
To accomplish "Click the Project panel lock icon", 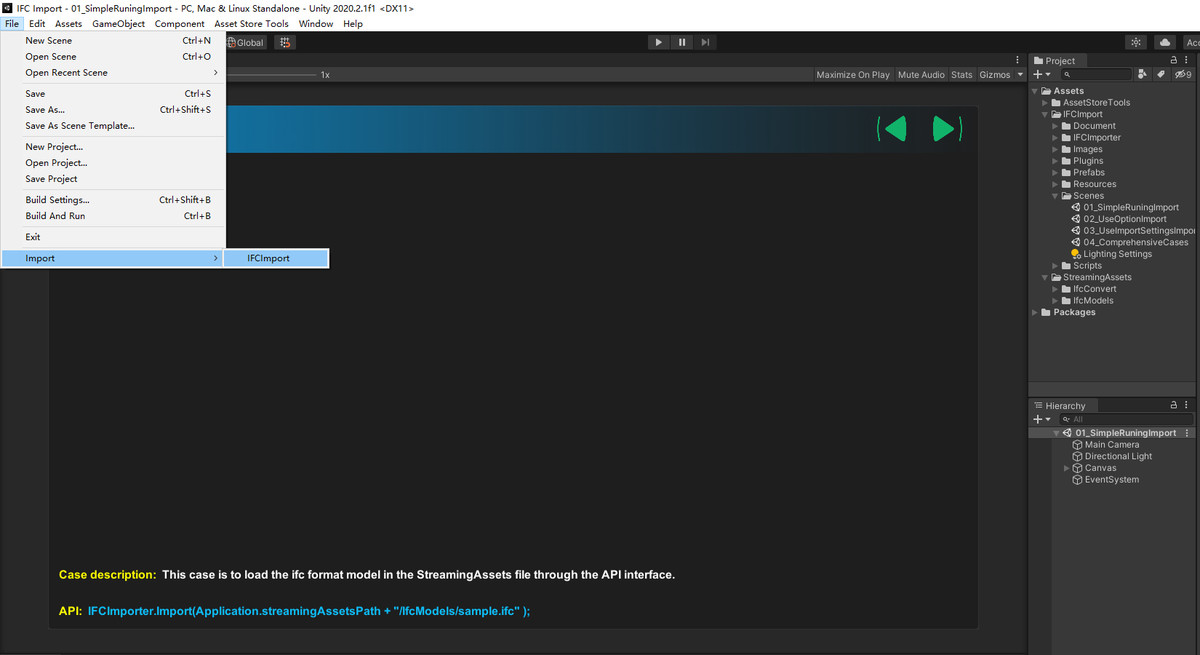I will (x=1173, y=61).
